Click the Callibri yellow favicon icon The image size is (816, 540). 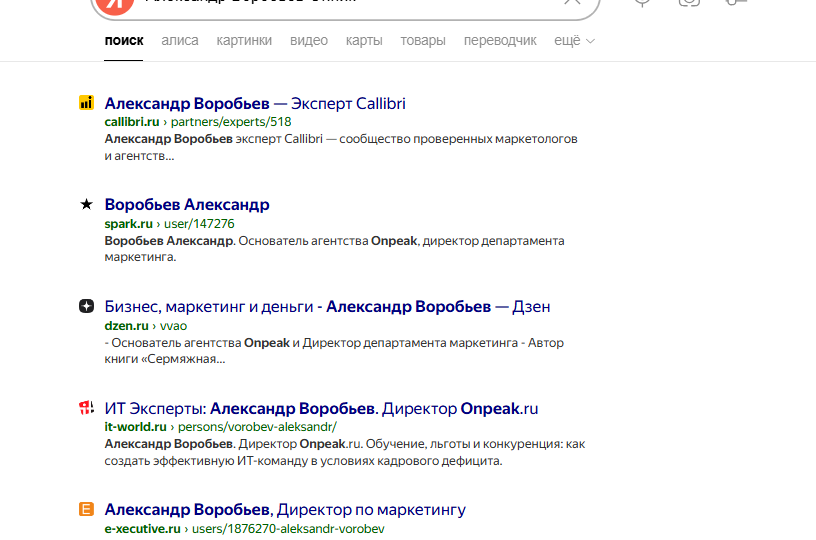coord(86,102)
